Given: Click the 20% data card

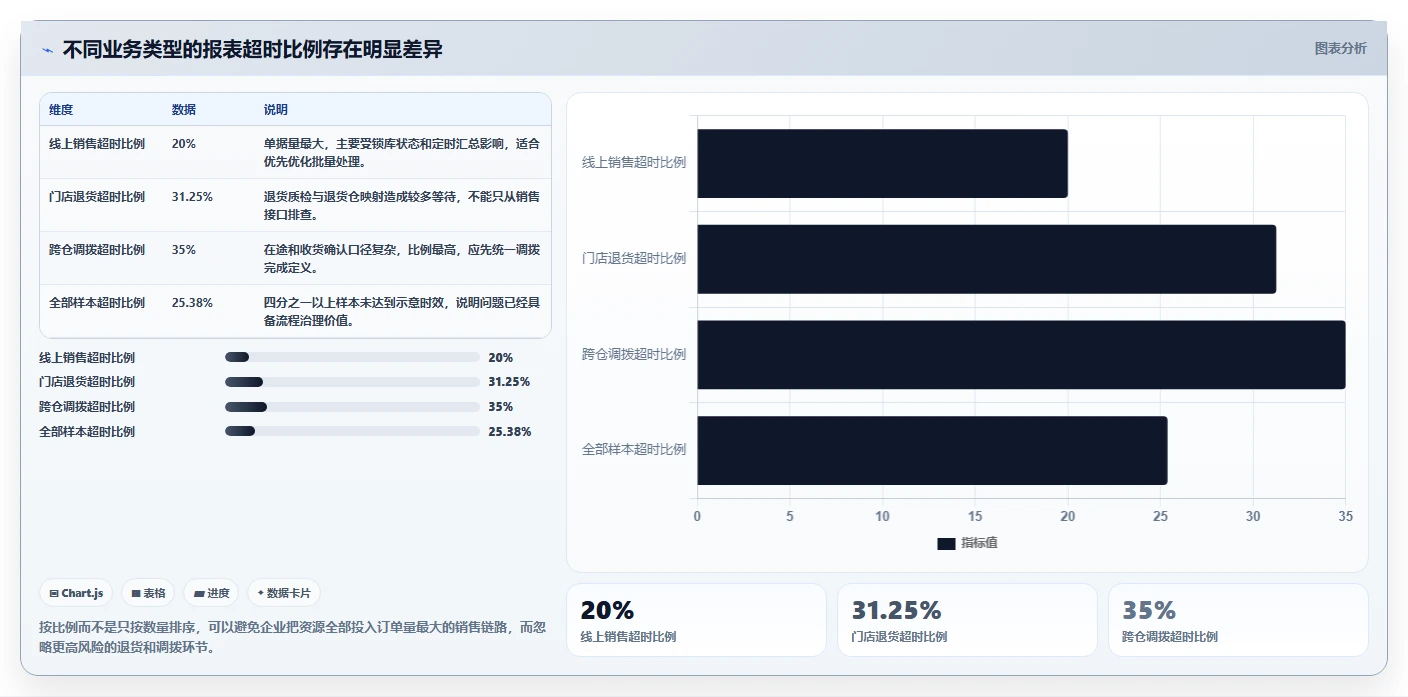Looking at the screenshot, I should (x=696, y=620).
